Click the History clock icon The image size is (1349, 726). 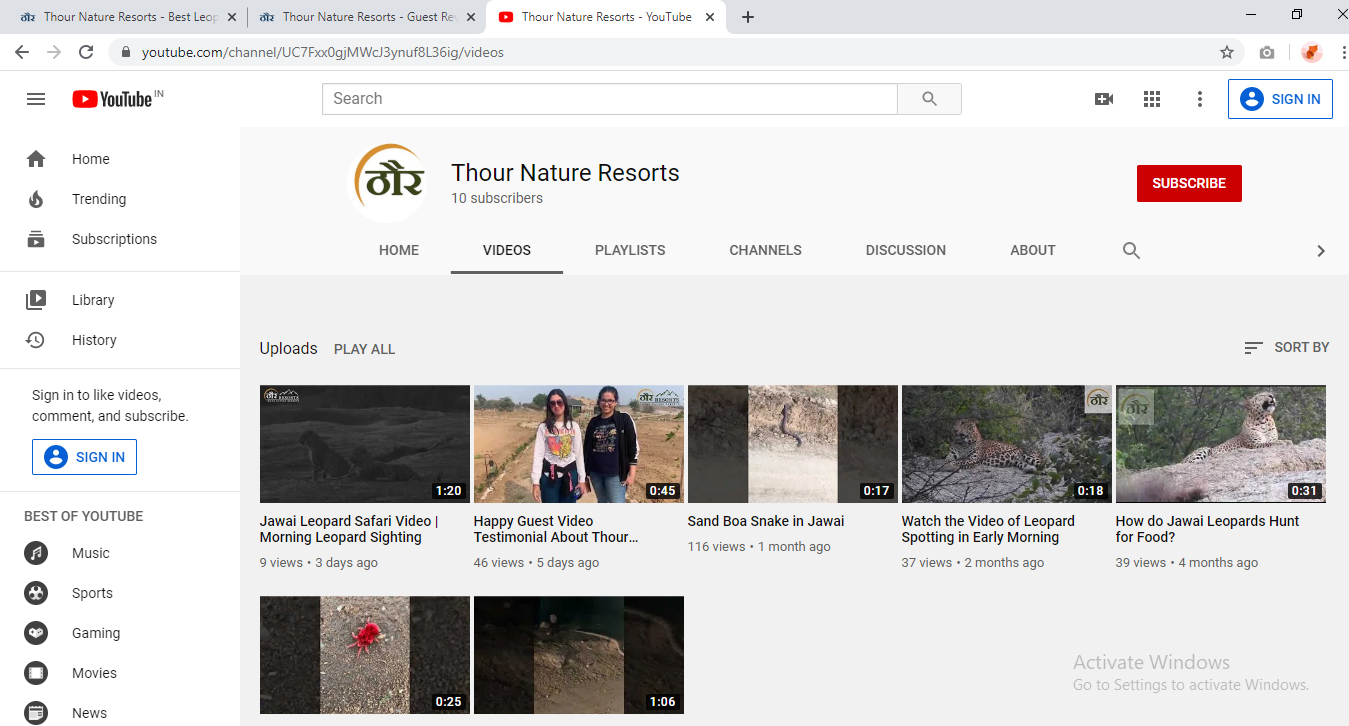pyautogui.click(x=36, y=340)
